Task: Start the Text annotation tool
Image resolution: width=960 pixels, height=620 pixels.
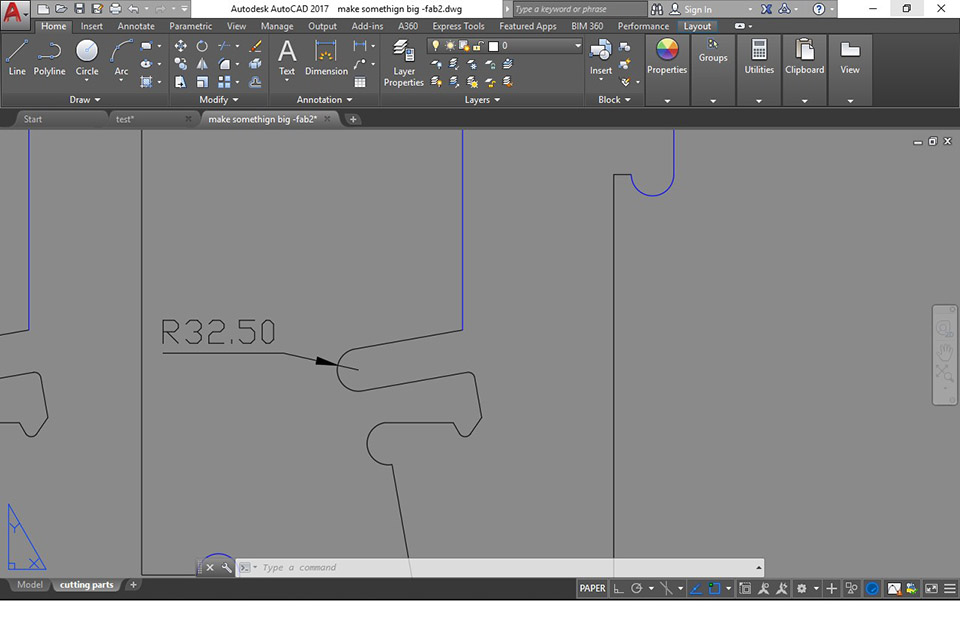Action: (x=287, y=58)
